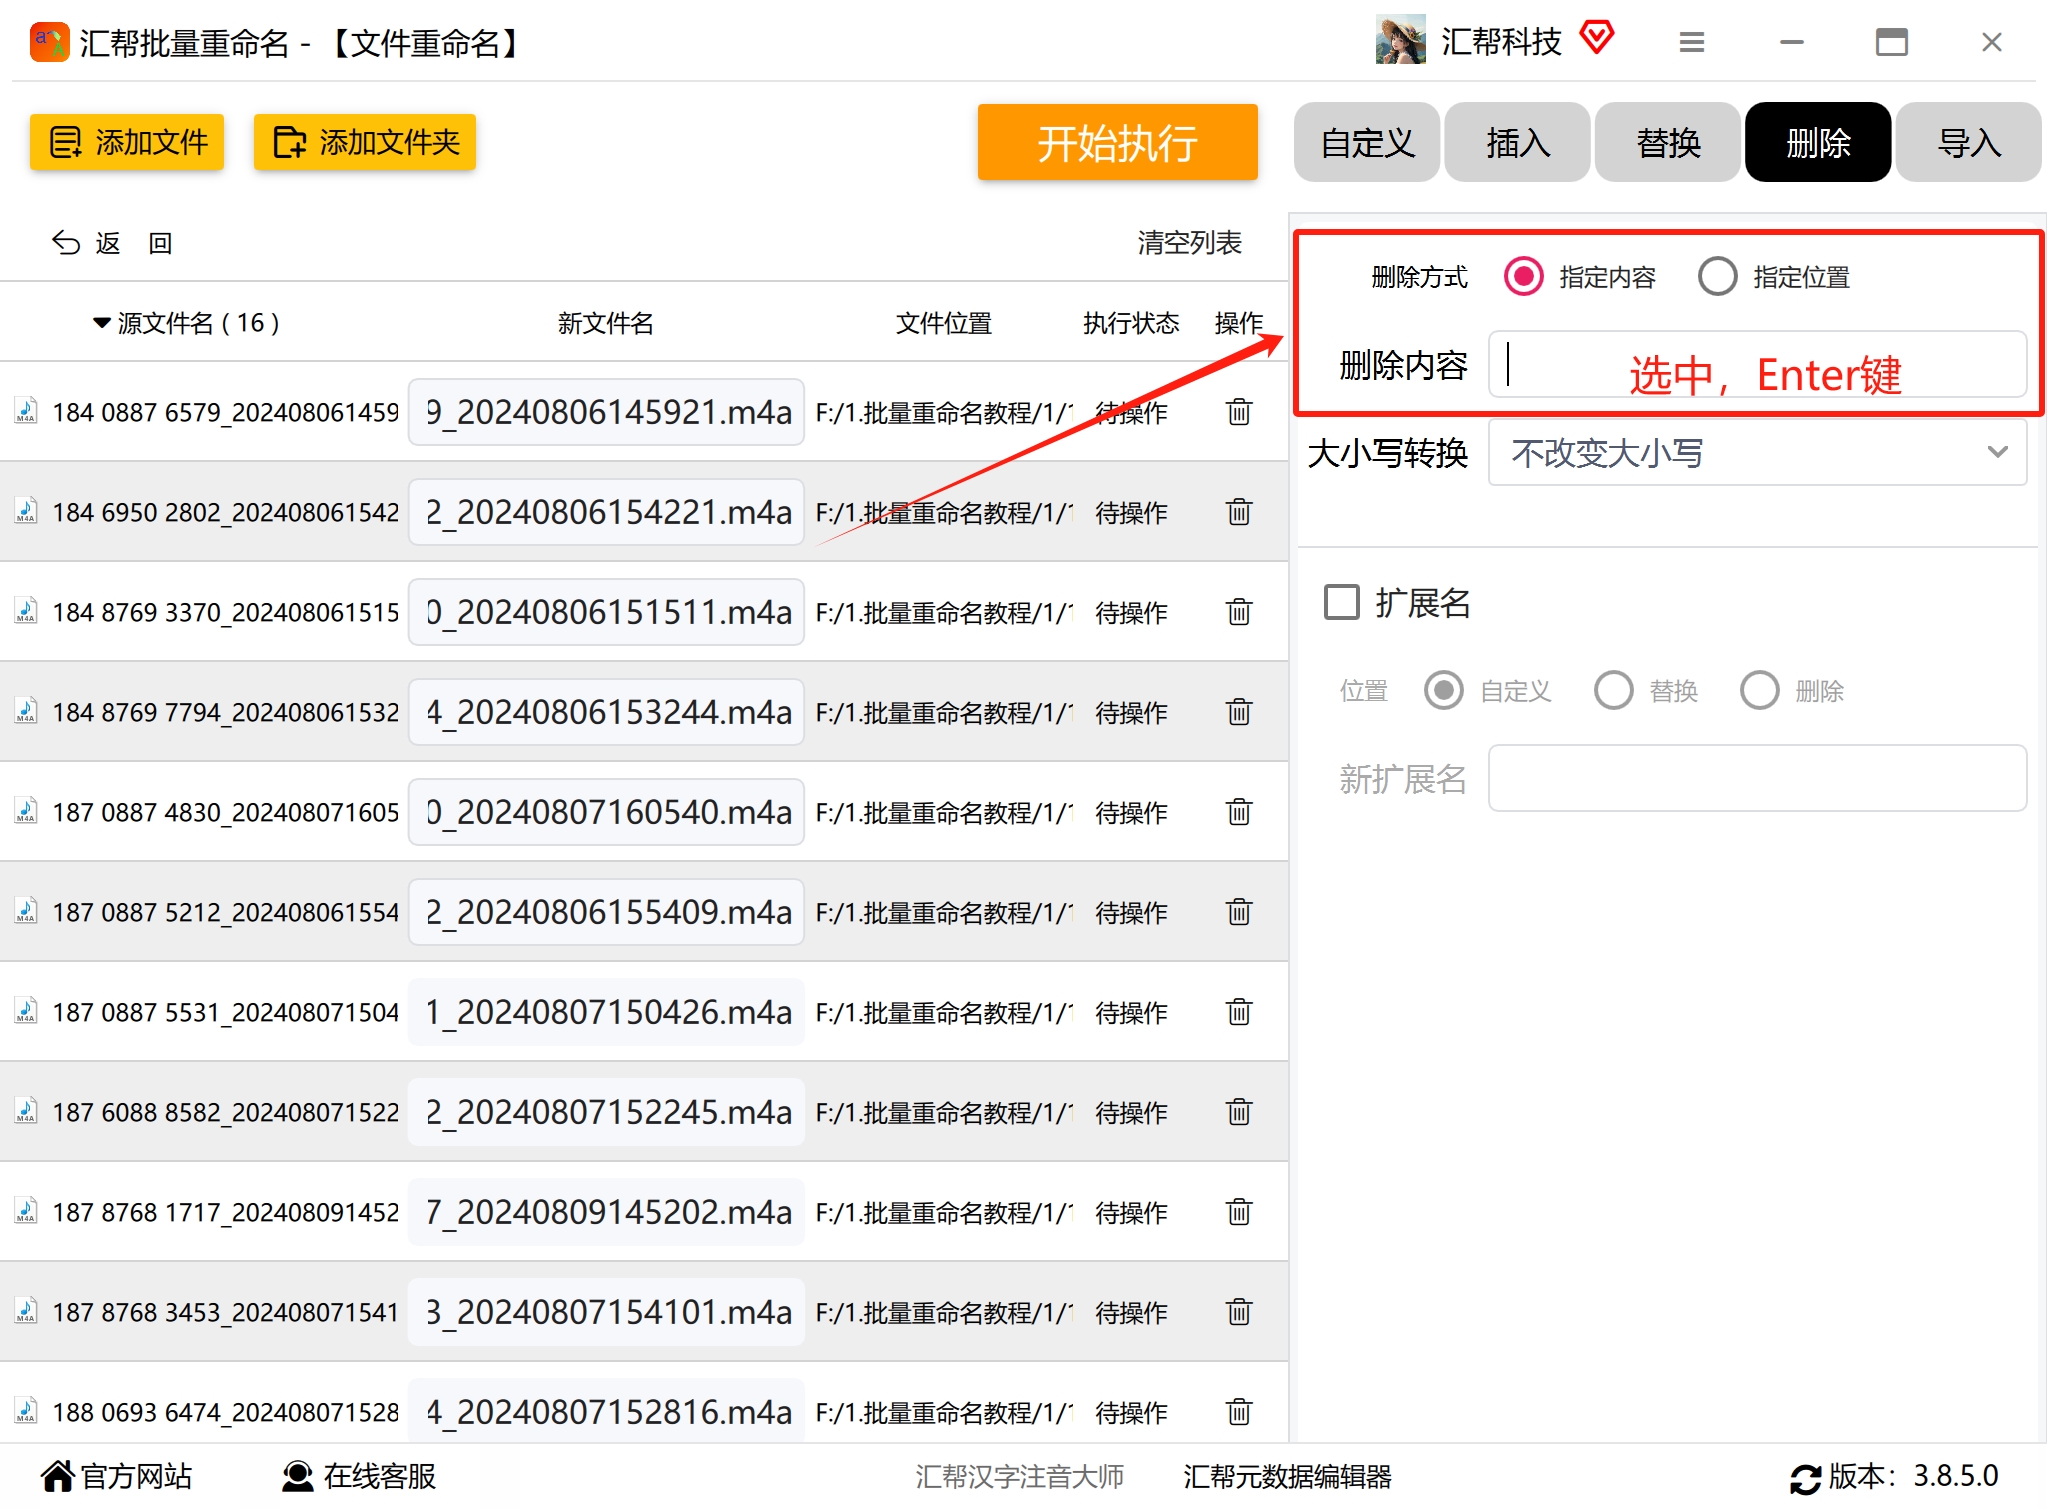Click the version refresh icon

(1805, 1477)
